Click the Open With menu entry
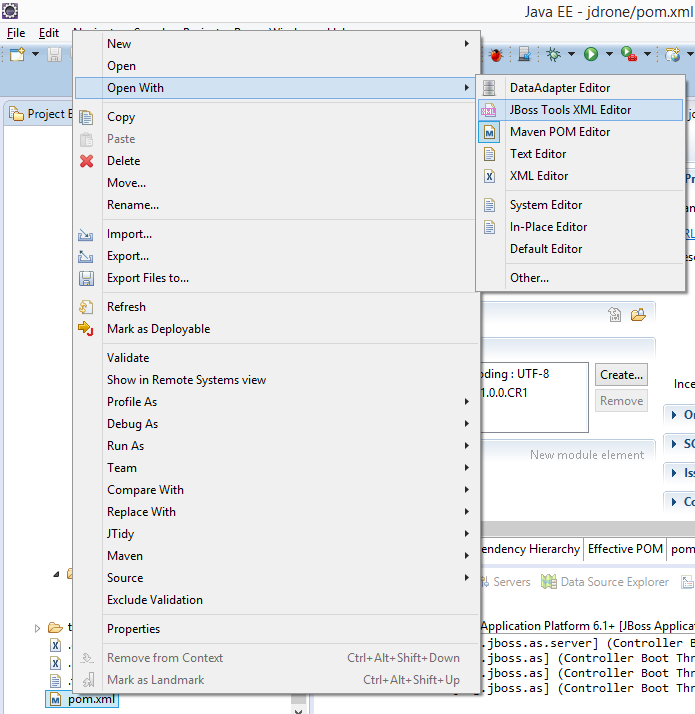The image size is (695, 714). tap(276, 88)
